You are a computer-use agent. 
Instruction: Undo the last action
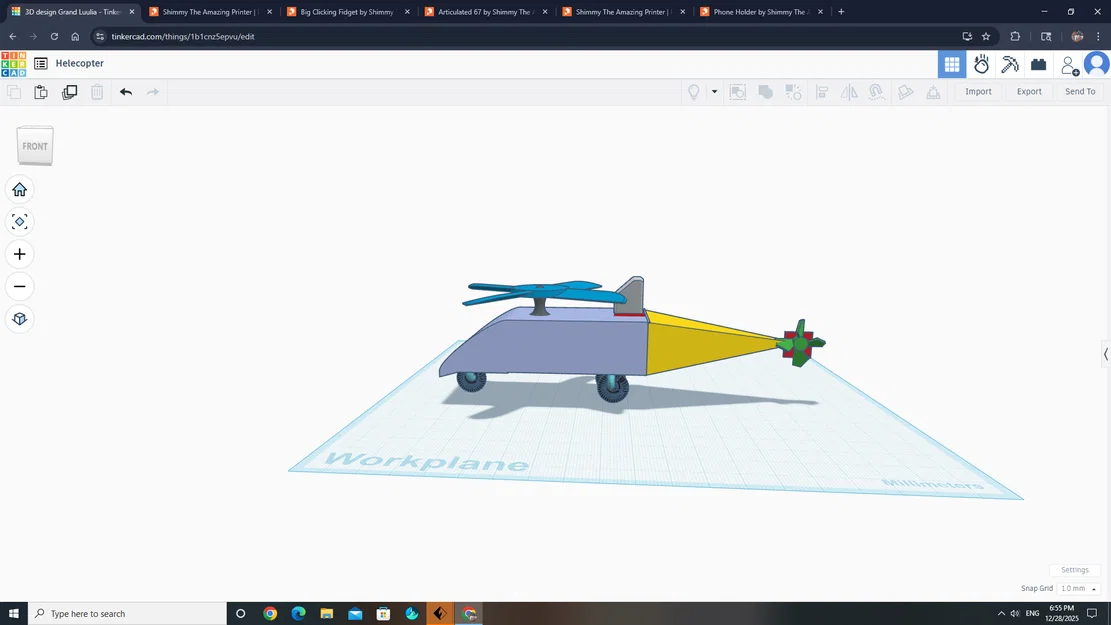point(125,92)
